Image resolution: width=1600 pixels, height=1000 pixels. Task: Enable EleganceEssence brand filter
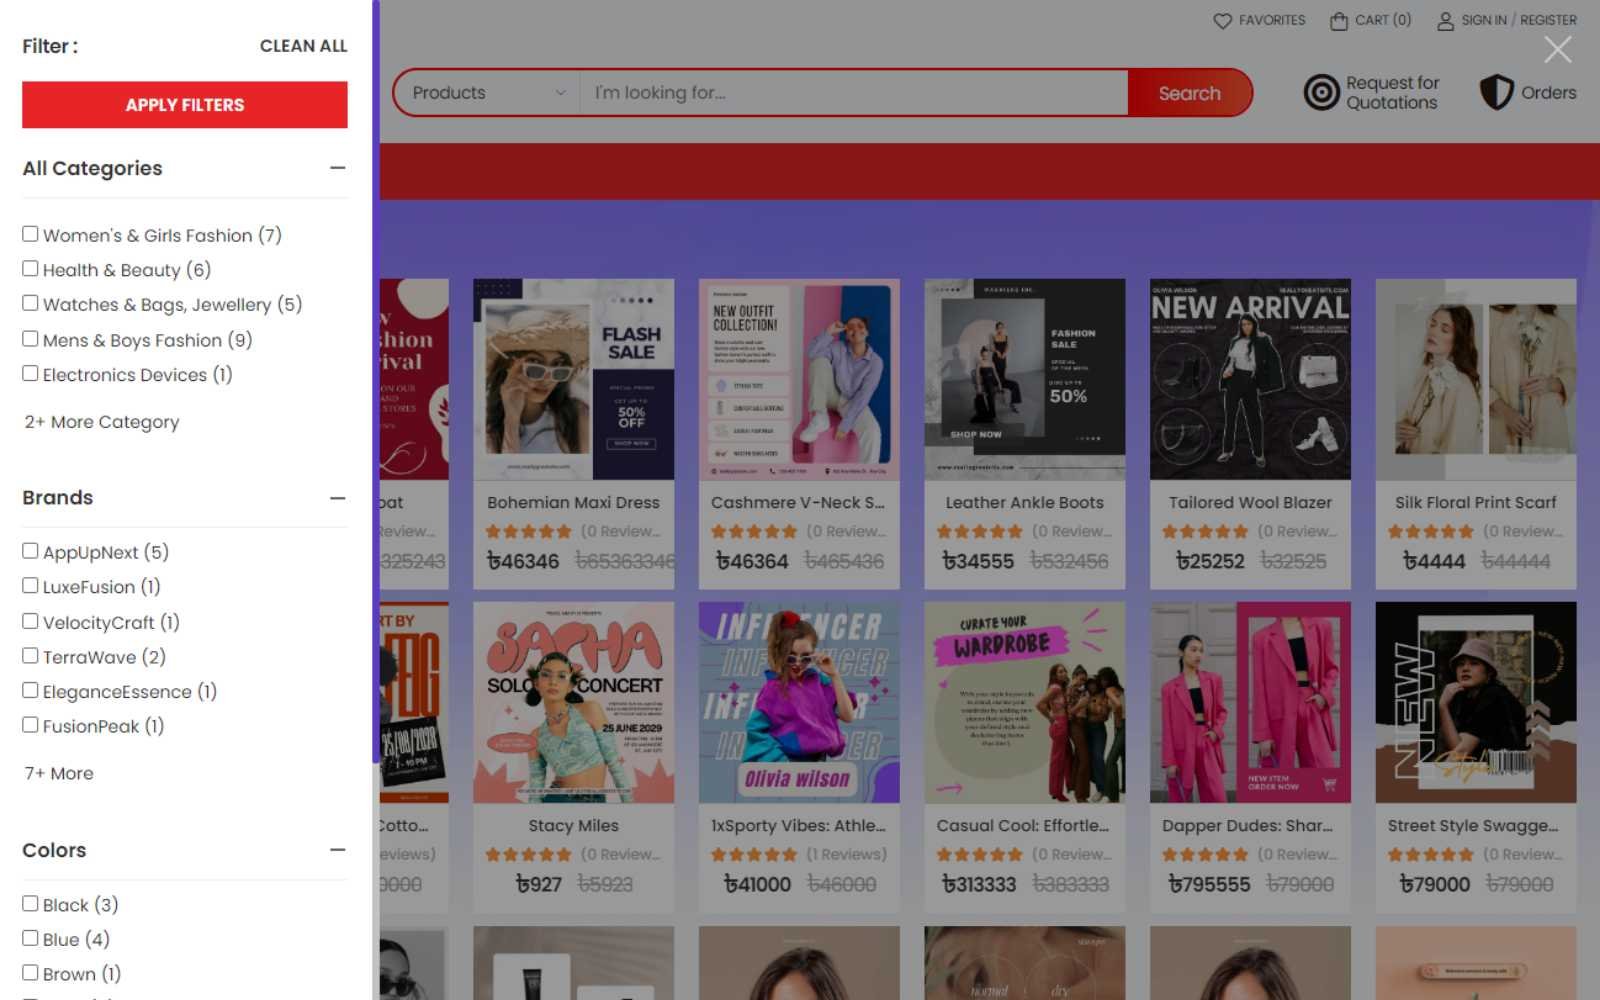pos(30,690)
